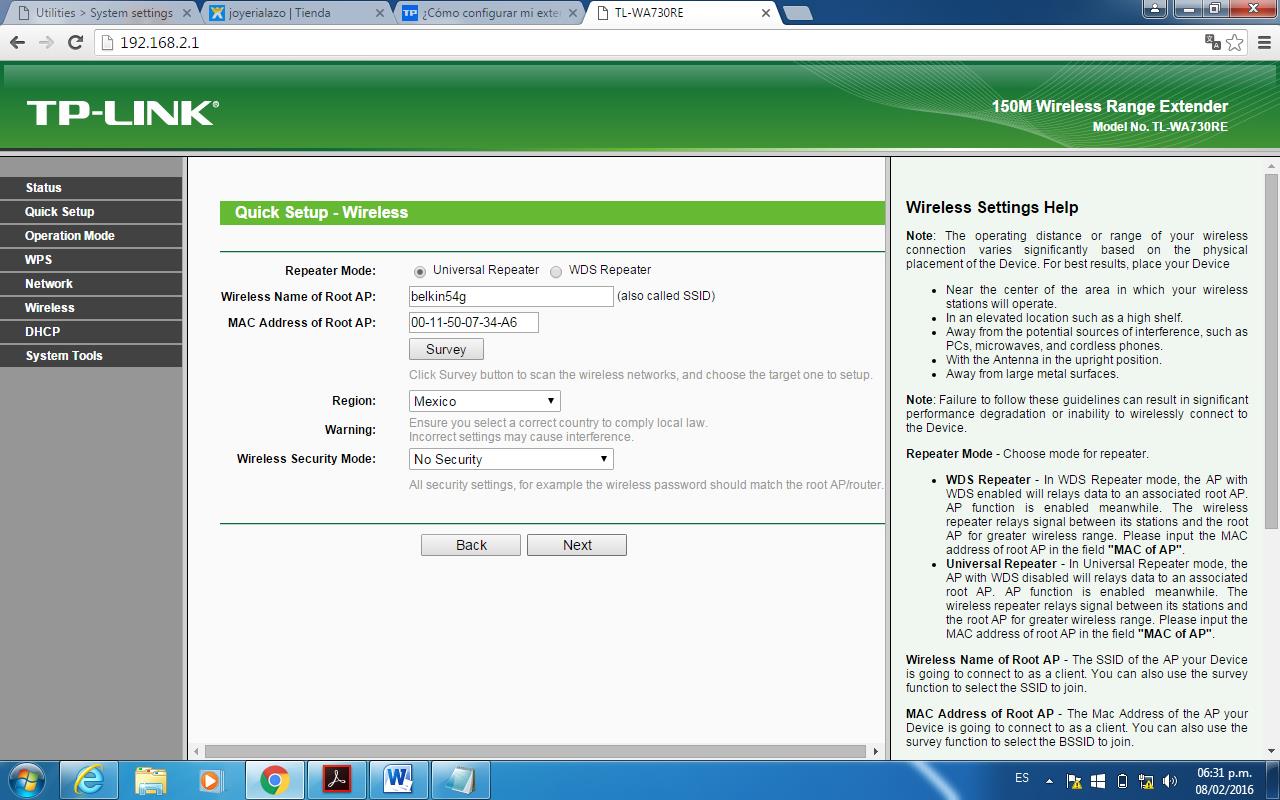The height and width of the screenshot is (800, 1280).
Task: Click the Back button
Action: 471,545
